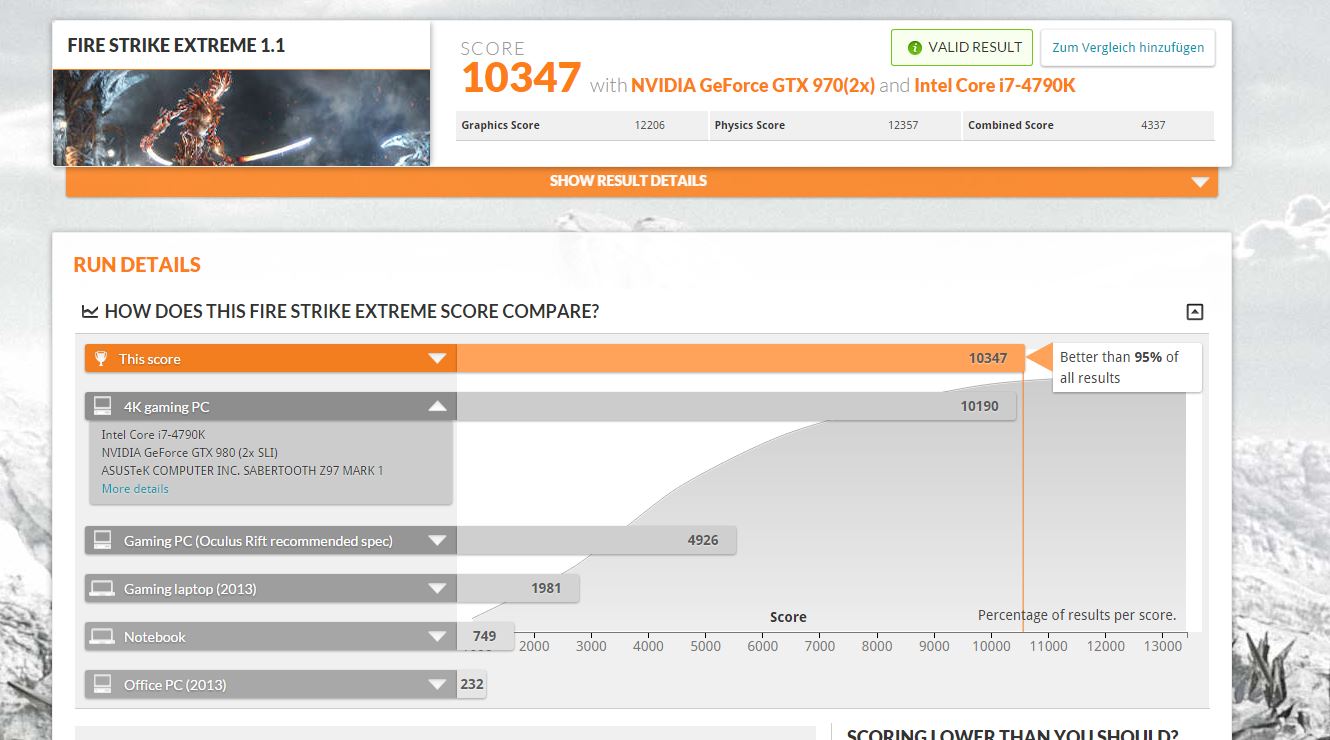1330x740 pixels.
Task: Click the Combined Score value 4337
Action: [x=1153, y=125]
